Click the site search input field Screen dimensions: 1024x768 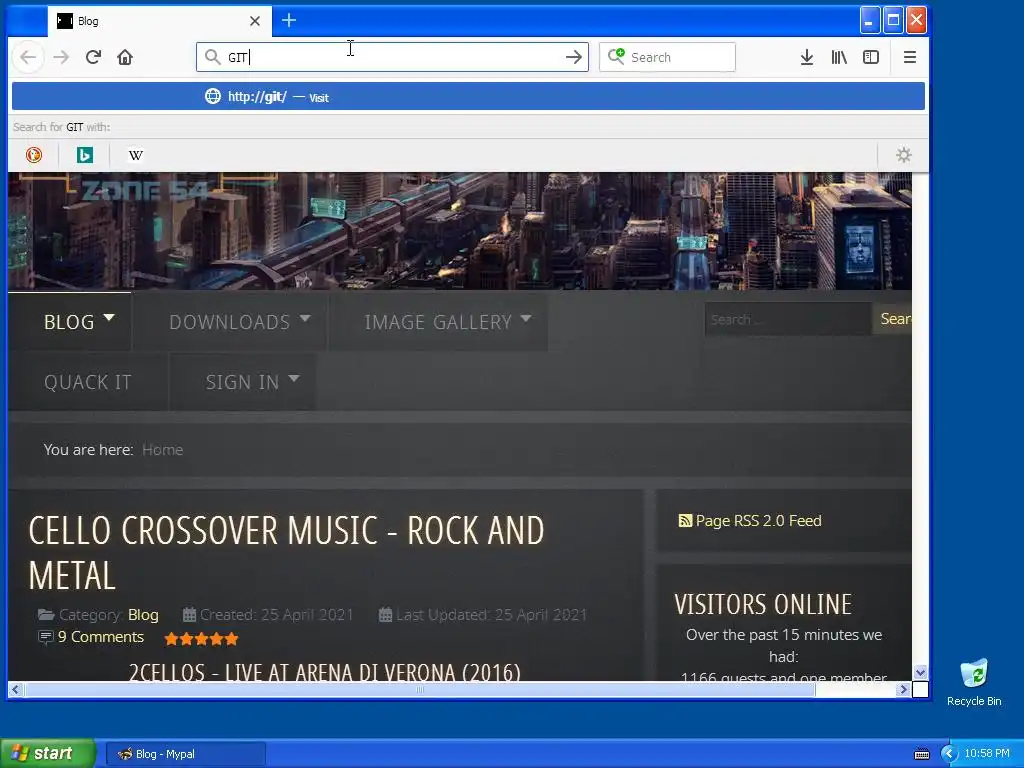pos(788,319)
